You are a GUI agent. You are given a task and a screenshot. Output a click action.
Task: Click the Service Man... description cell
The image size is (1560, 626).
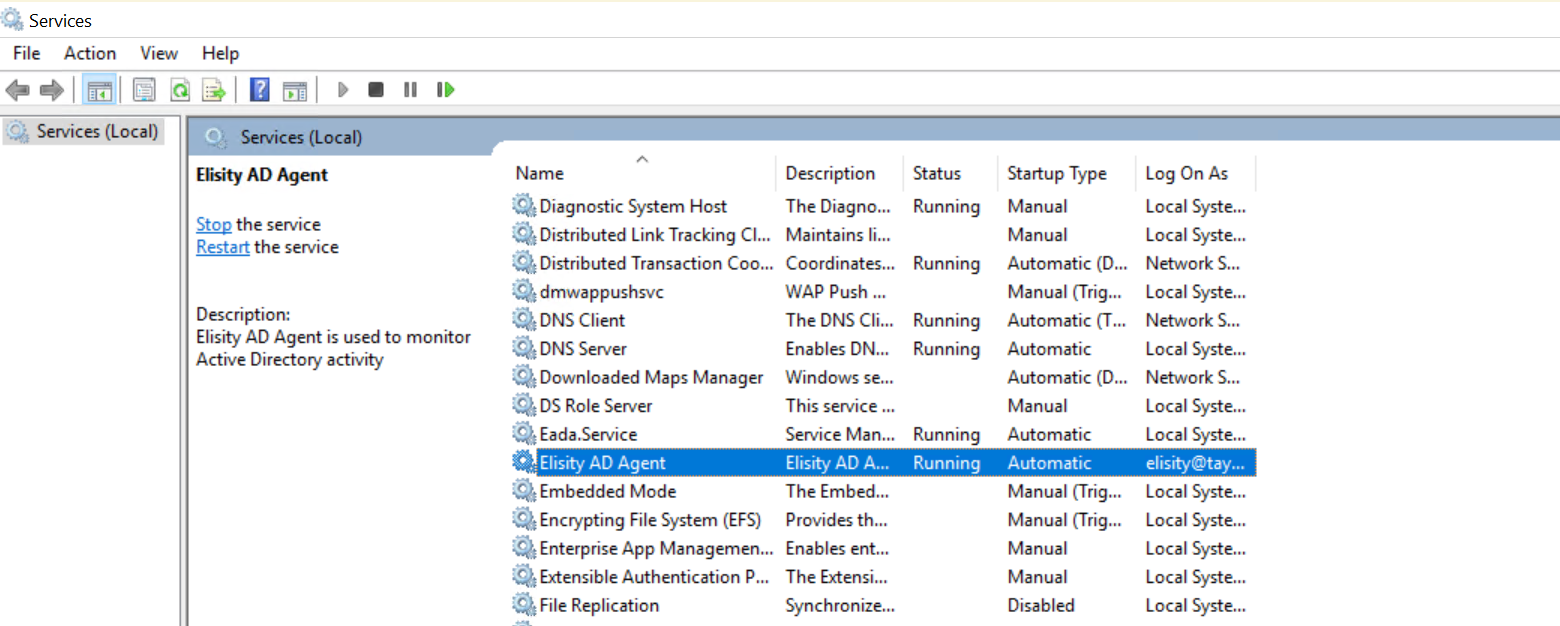click(x=838, y=434)
